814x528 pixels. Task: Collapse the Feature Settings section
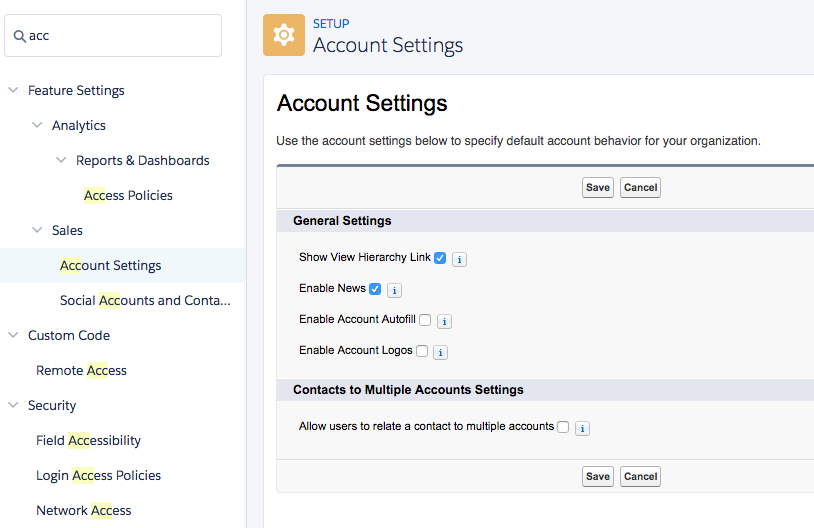point(13,90)
